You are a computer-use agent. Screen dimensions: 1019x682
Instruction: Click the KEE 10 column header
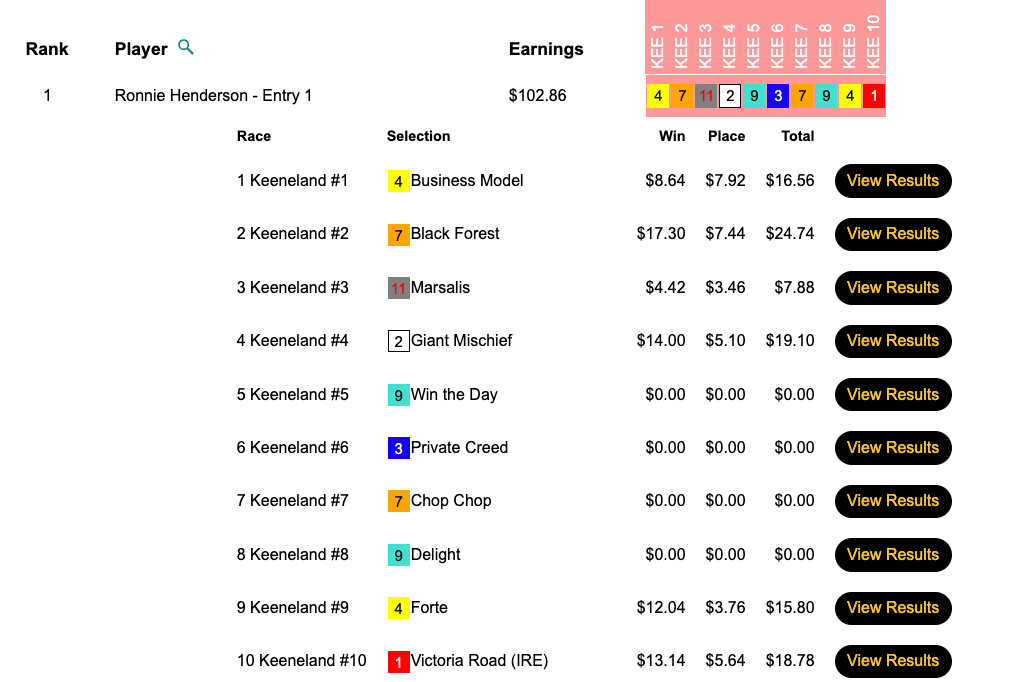point(873,42)
